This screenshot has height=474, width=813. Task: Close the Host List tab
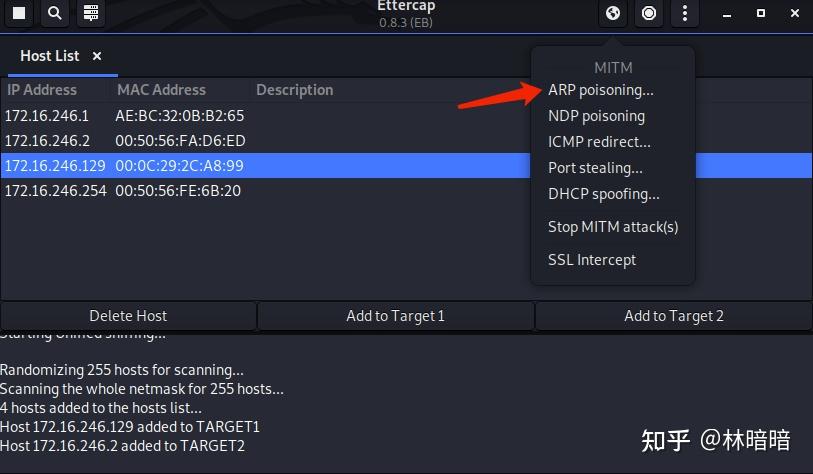(97, 56)
